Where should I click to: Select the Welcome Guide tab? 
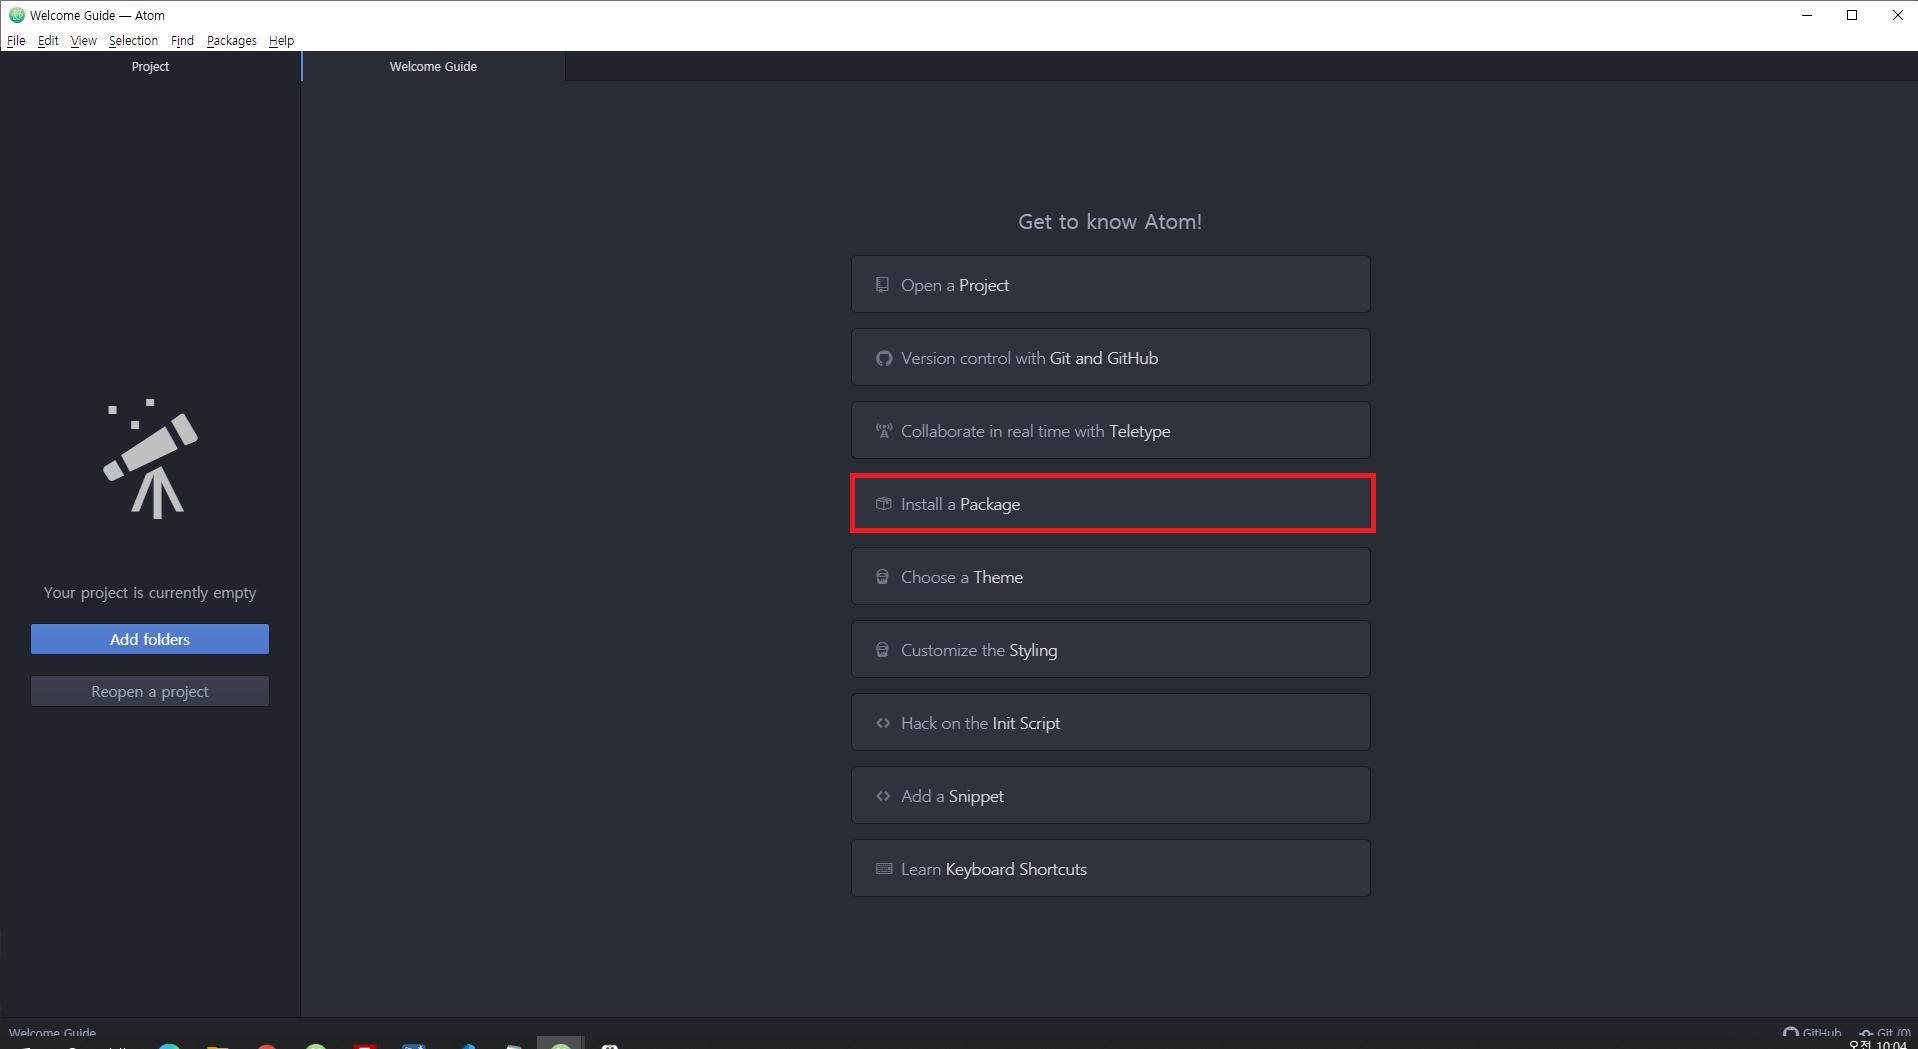pos(433,66)
